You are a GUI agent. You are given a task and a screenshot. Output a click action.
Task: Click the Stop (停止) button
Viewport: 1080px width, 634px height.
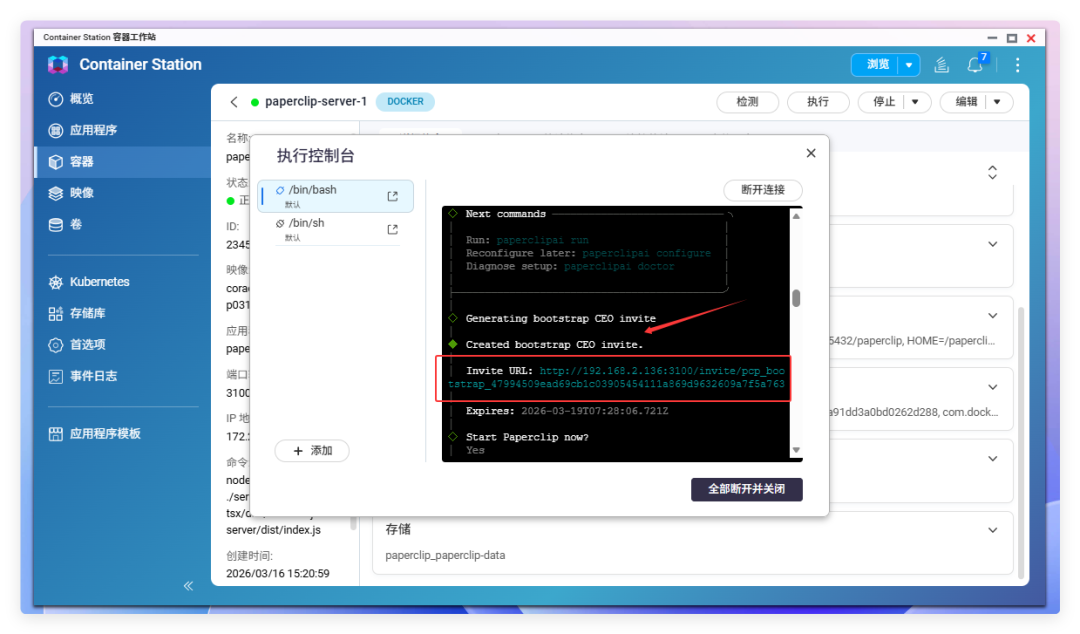(x=884, y=102)
